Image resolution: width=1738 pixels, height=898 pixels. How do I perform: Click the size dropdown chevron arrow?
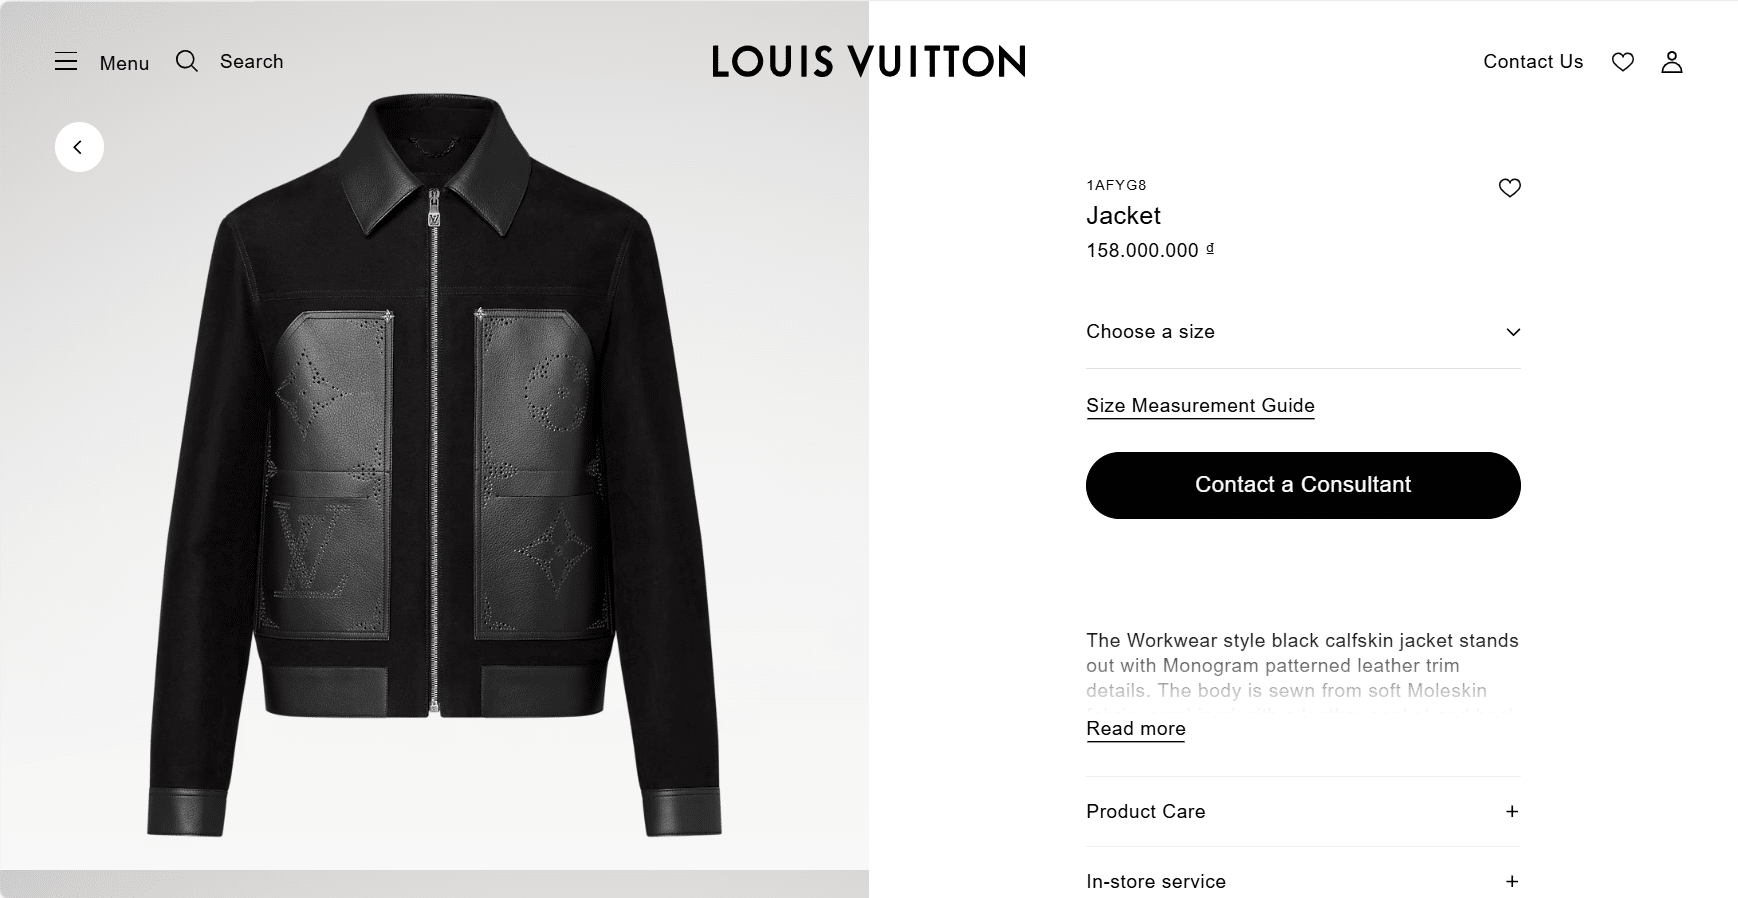point(1513,332)
